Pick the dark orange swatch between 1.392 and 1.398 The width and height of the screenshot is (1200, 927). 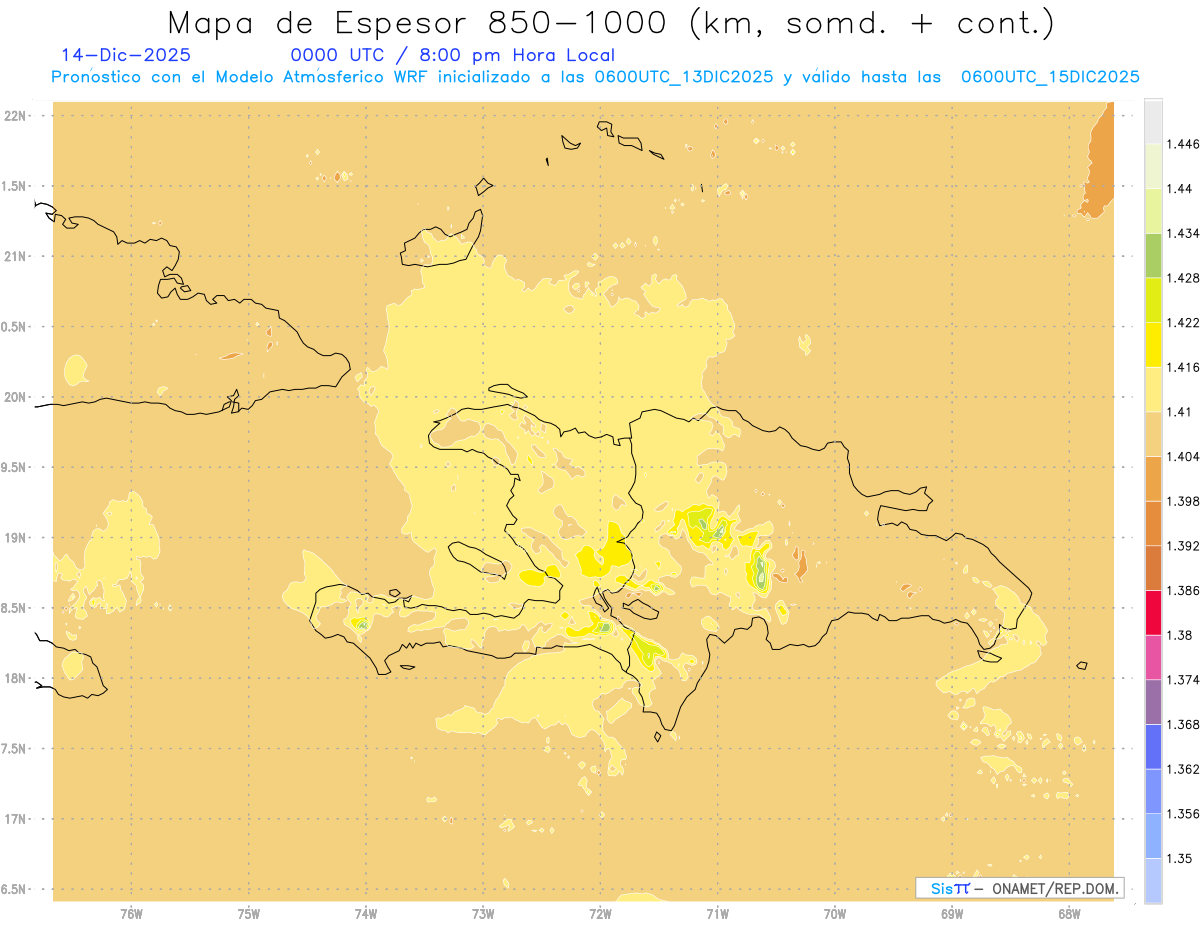pos(1153,523)
